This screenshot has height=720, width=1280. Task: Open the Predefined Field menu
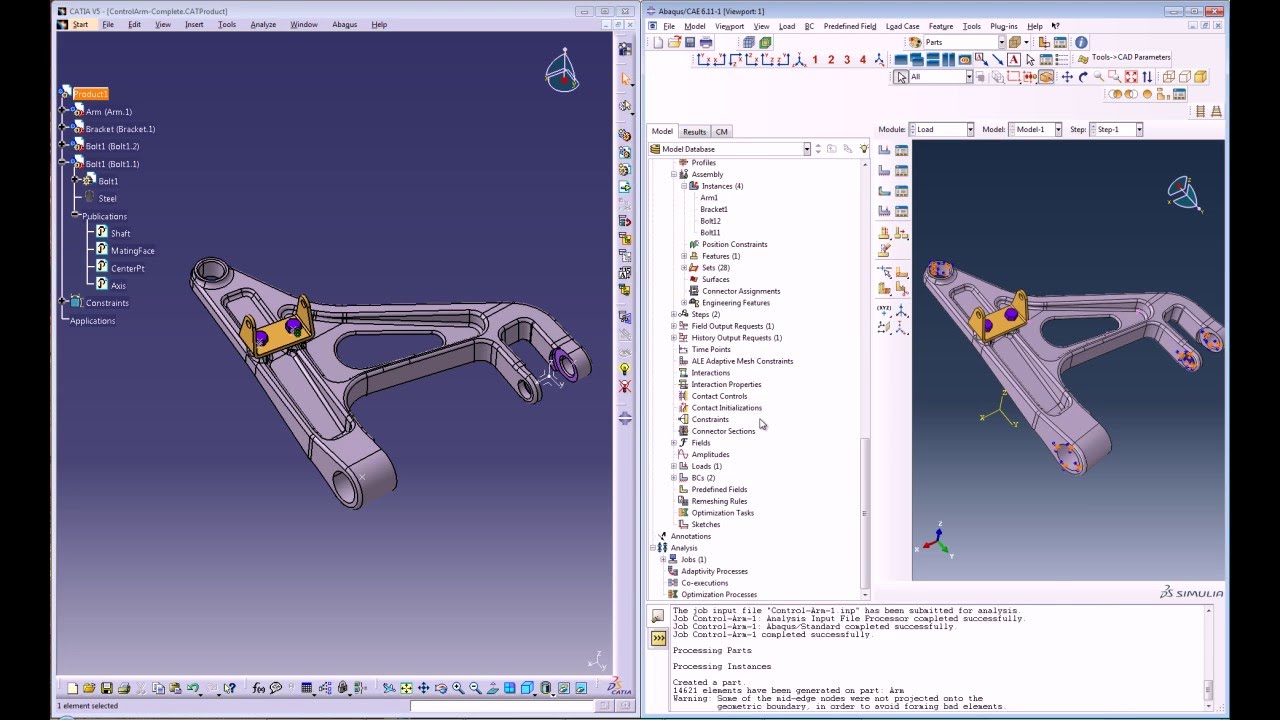849,26
